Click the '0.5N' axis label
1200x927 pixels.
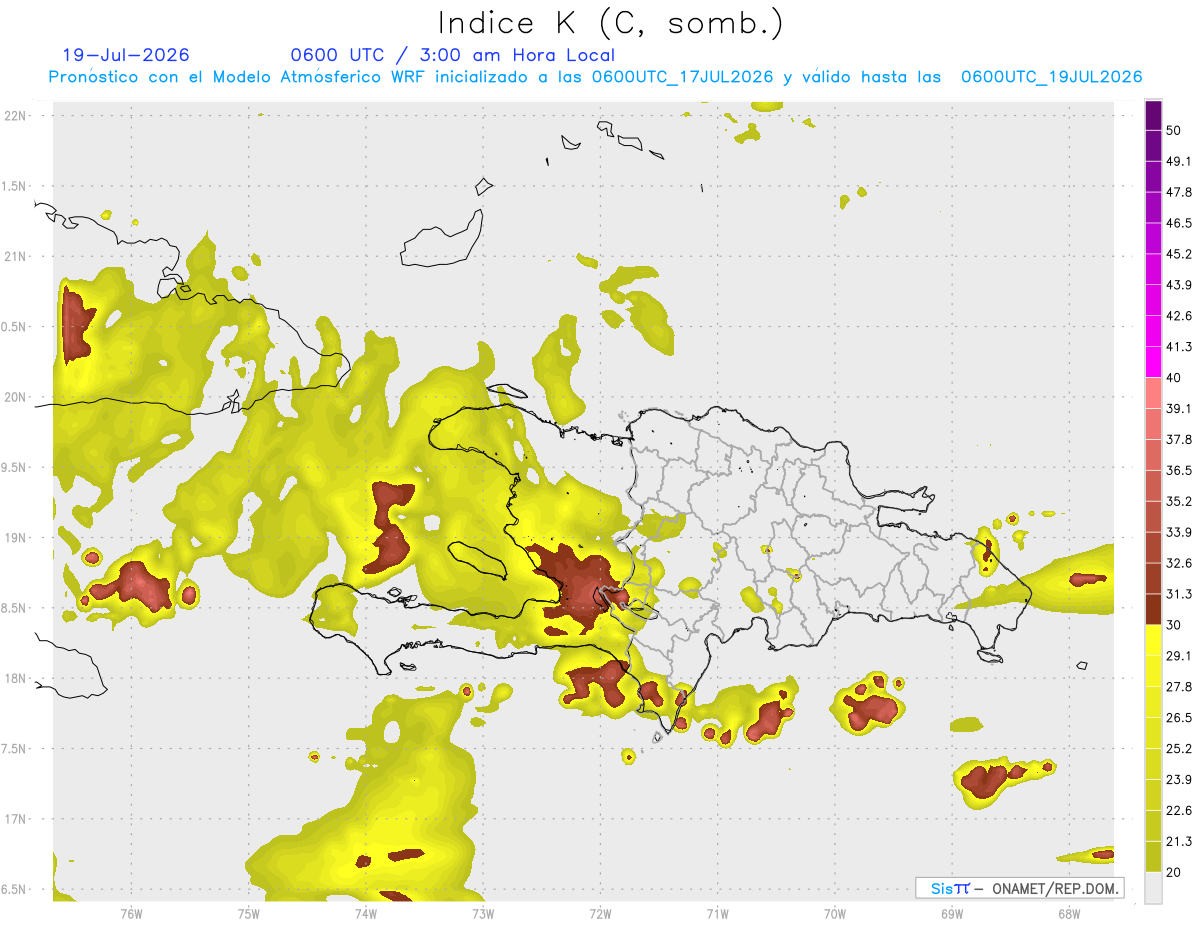(15, 327)
